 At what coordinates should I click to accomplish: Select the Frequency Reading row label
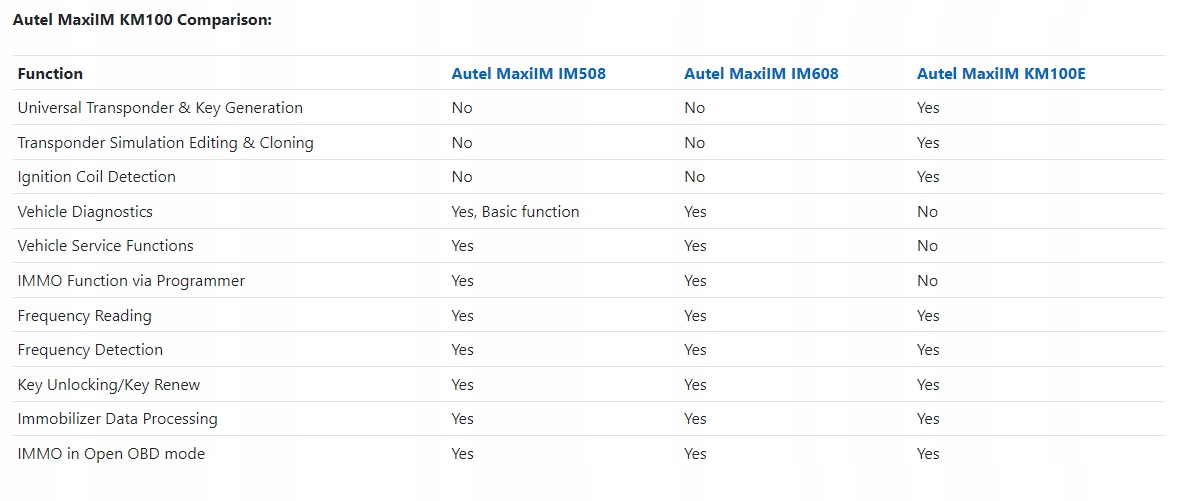[84, 316]
